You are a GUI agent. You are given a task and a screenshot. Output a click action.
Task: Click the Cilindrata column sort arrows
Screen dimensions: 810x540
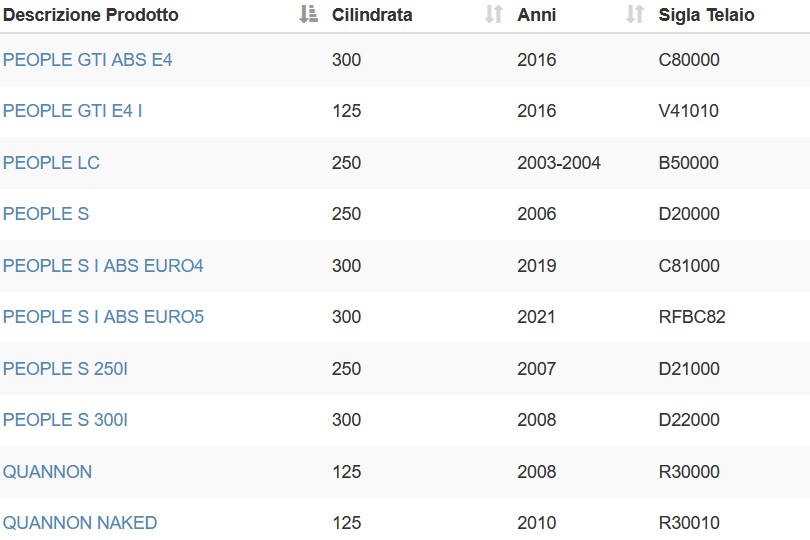[x=494, y=14]
